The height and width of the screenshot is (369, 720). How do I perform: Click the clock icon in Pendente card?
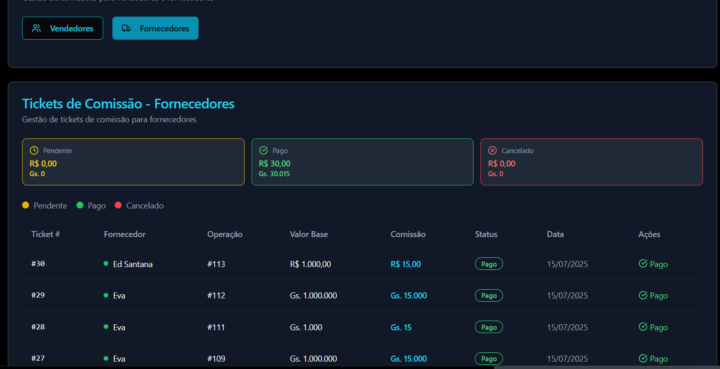coord(34,150)
